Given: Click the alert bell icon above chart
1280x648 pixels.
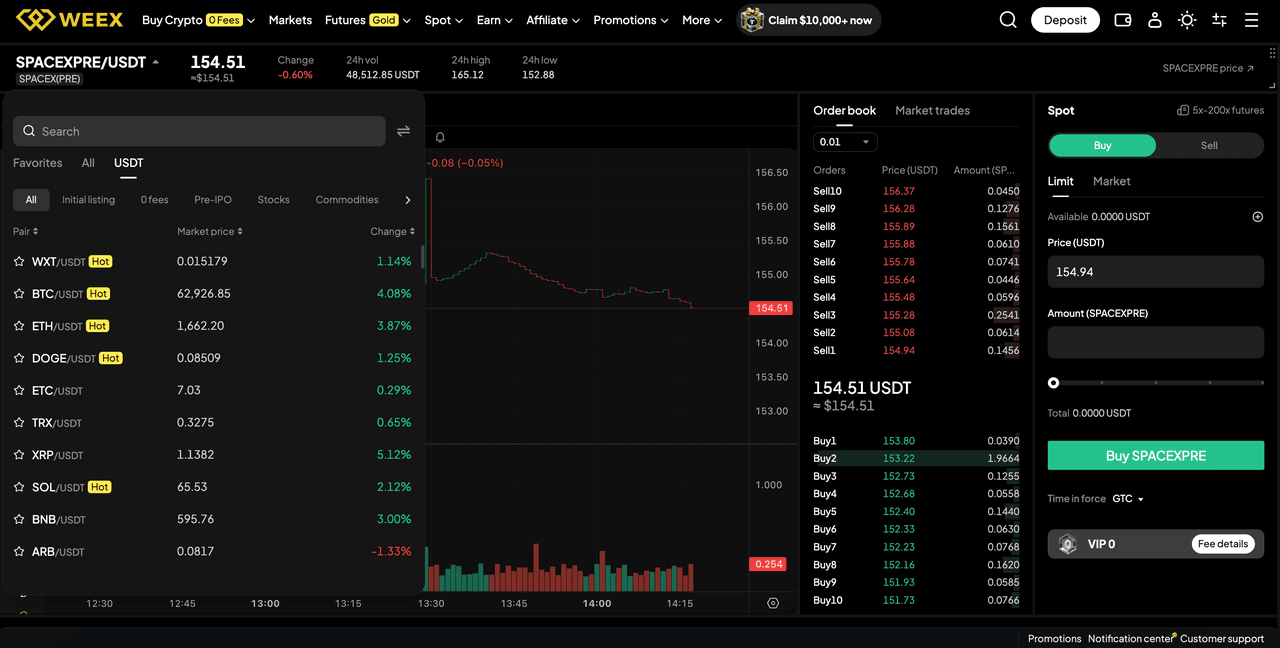Looking at the screenshot, I should 440,138.
